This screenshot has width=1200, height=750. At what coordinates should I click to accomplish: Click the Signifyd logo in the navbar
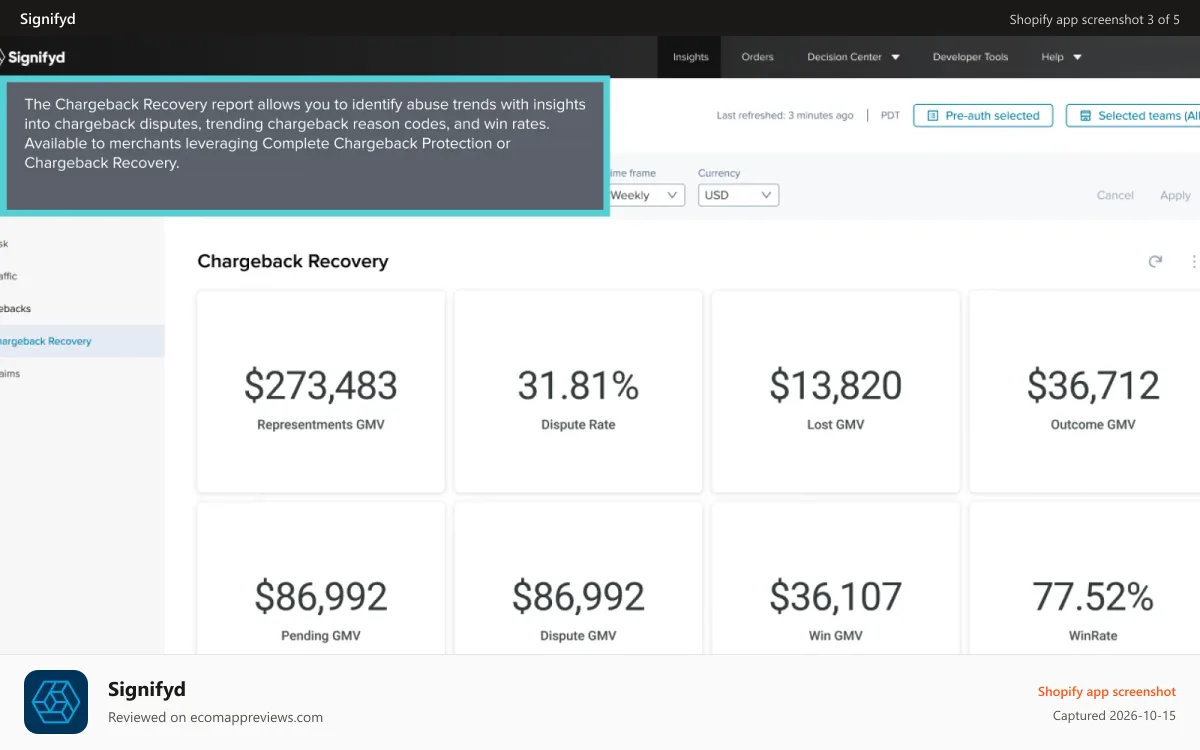[x=32, y=57]
